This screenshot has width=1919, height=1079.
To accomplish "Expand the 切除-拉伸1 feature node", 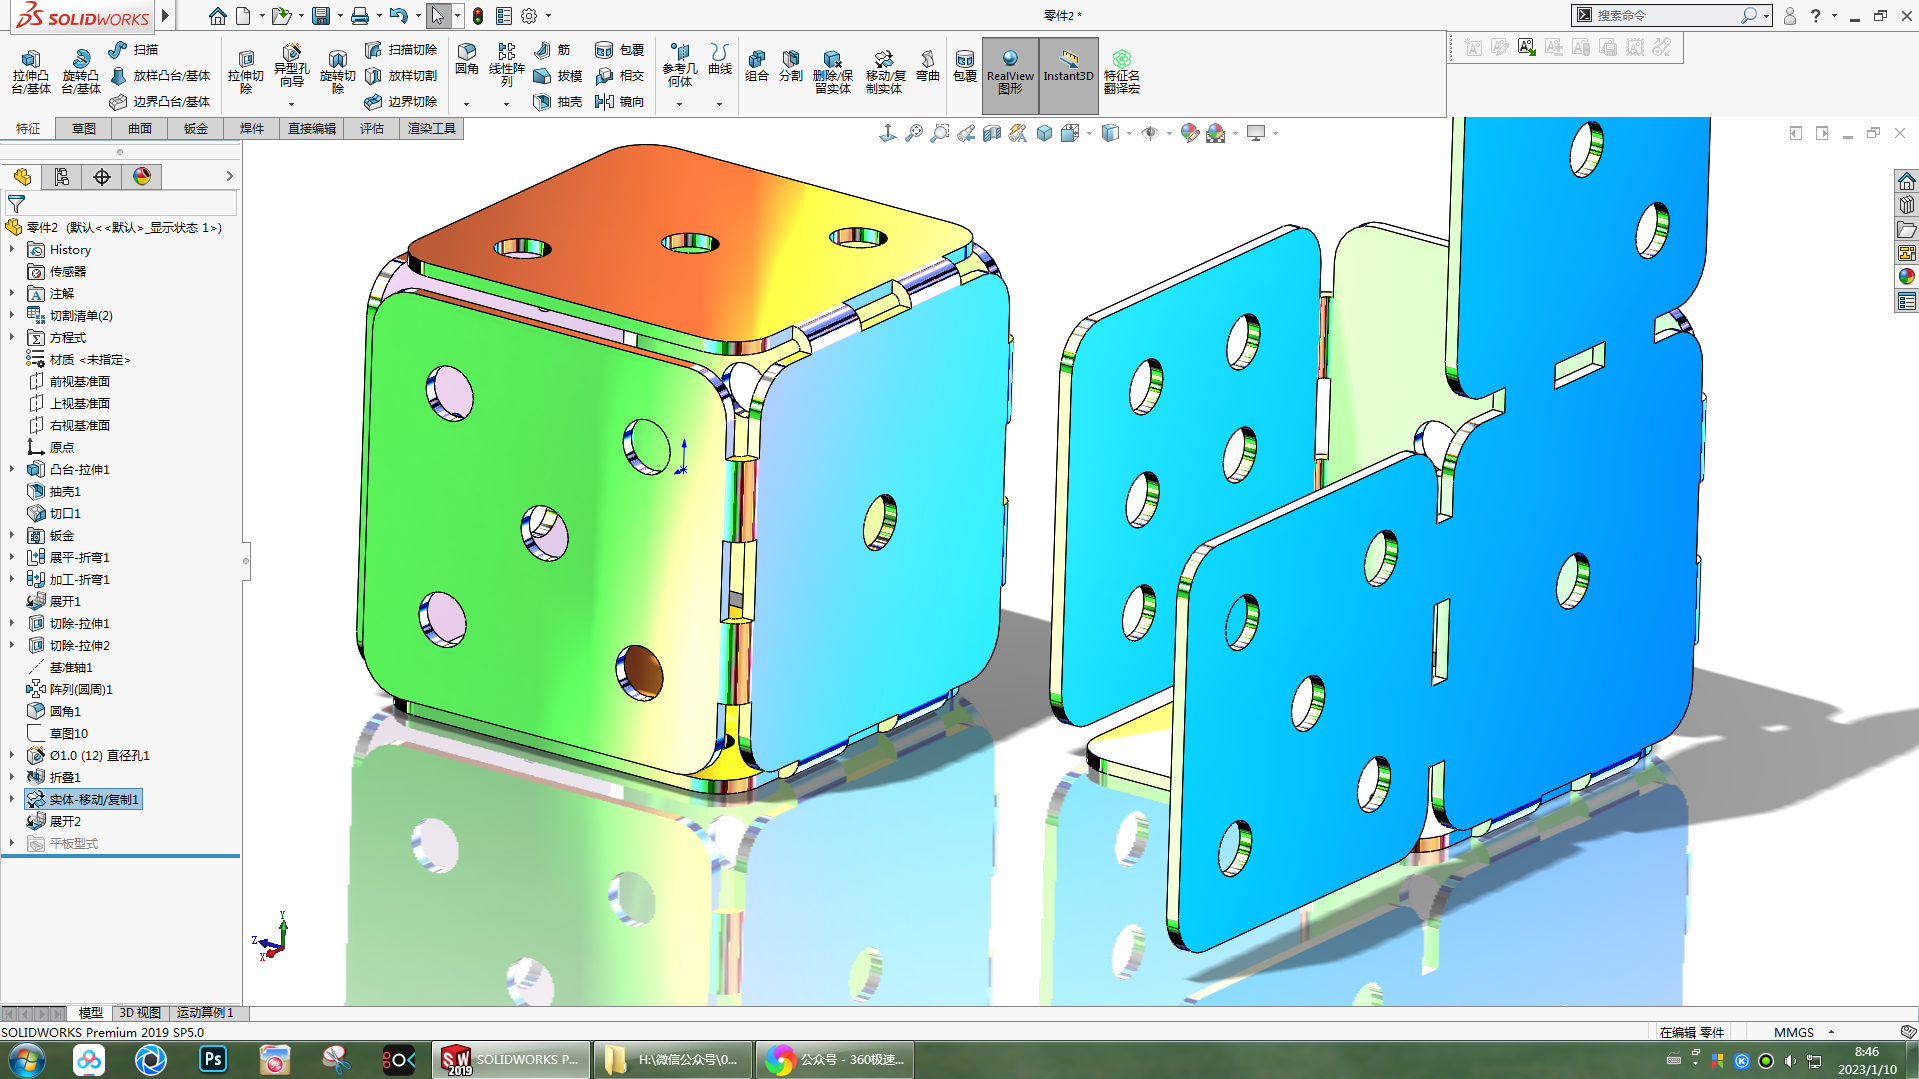I will click(x=12, y=623).
